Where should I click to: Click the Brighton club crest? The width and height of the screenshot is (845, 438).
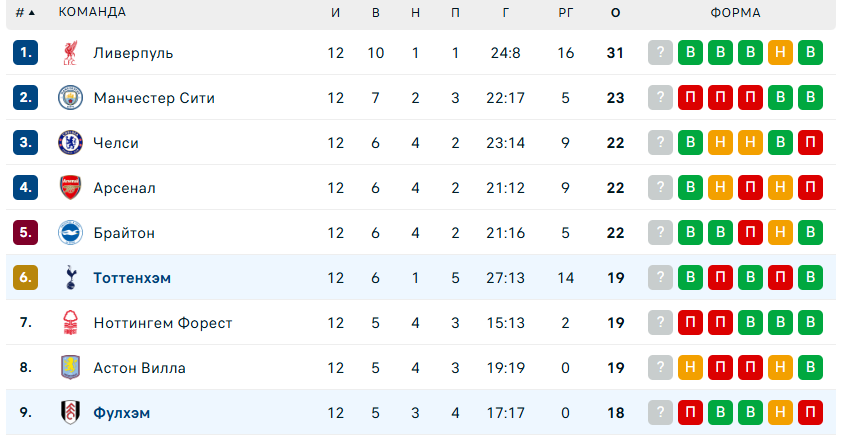point(69,233)
